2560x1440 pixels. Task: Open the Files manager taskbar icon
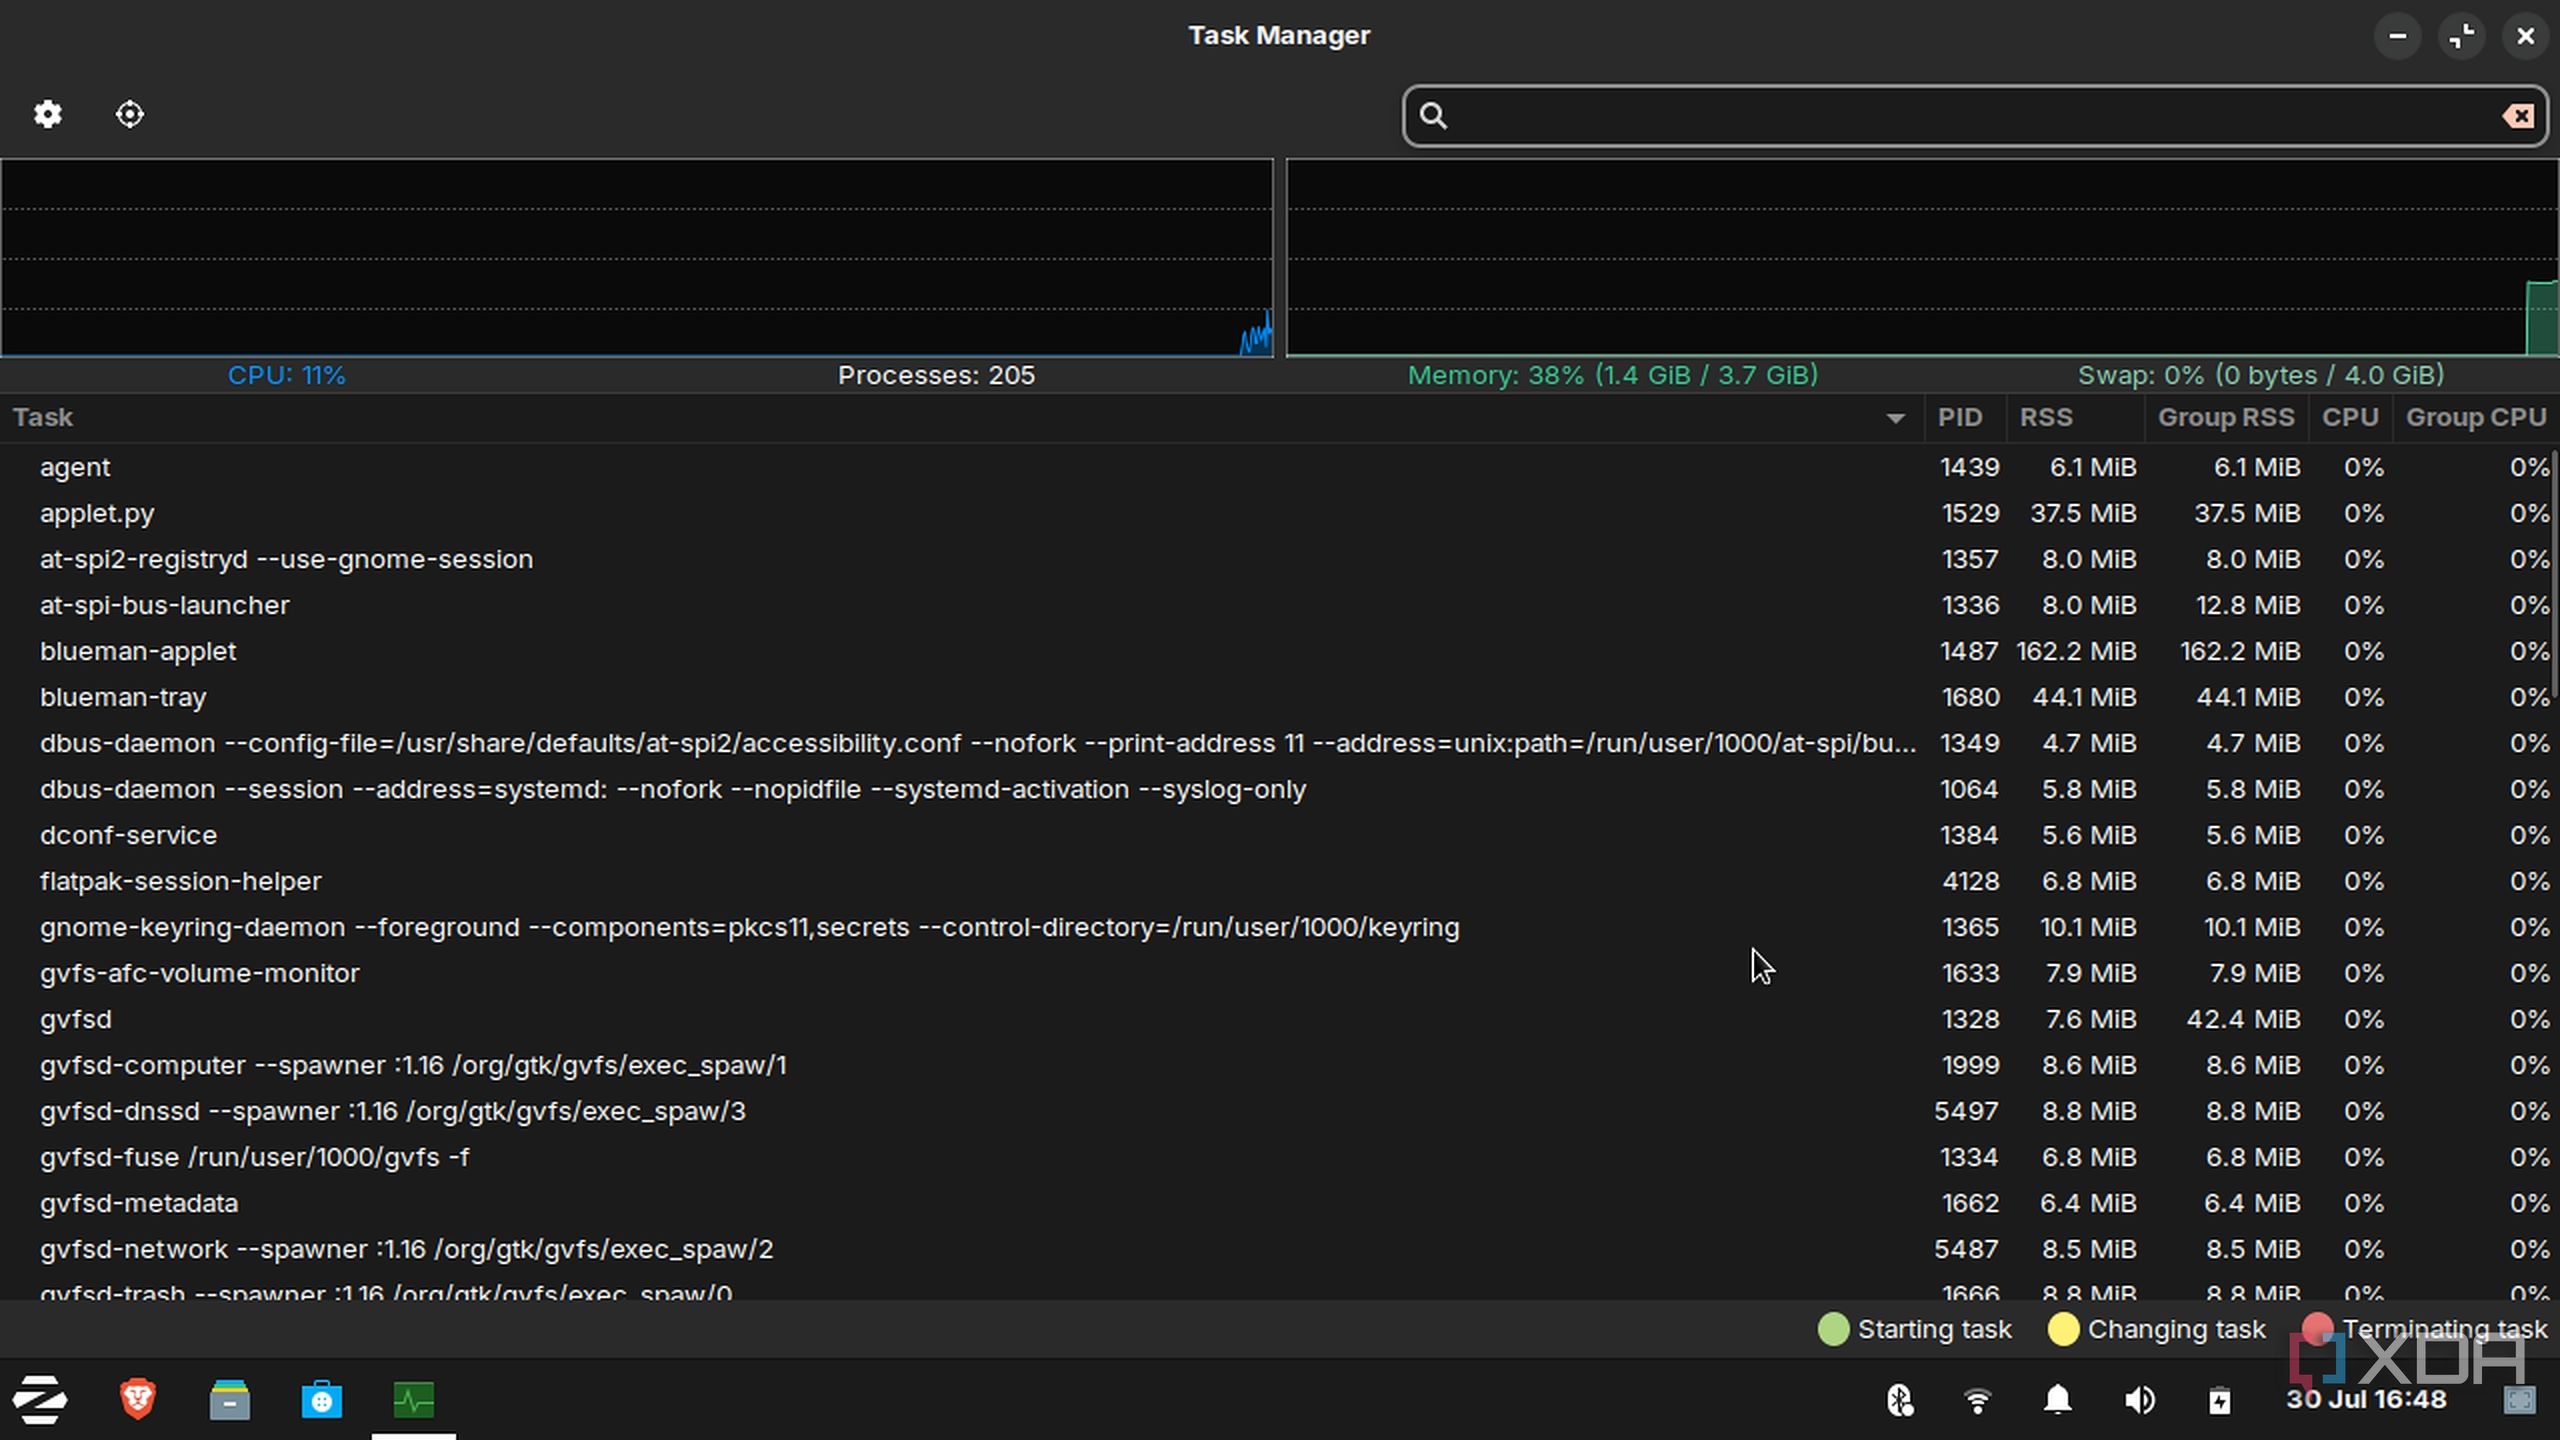pyautogui.click(x=230, y=1400)
